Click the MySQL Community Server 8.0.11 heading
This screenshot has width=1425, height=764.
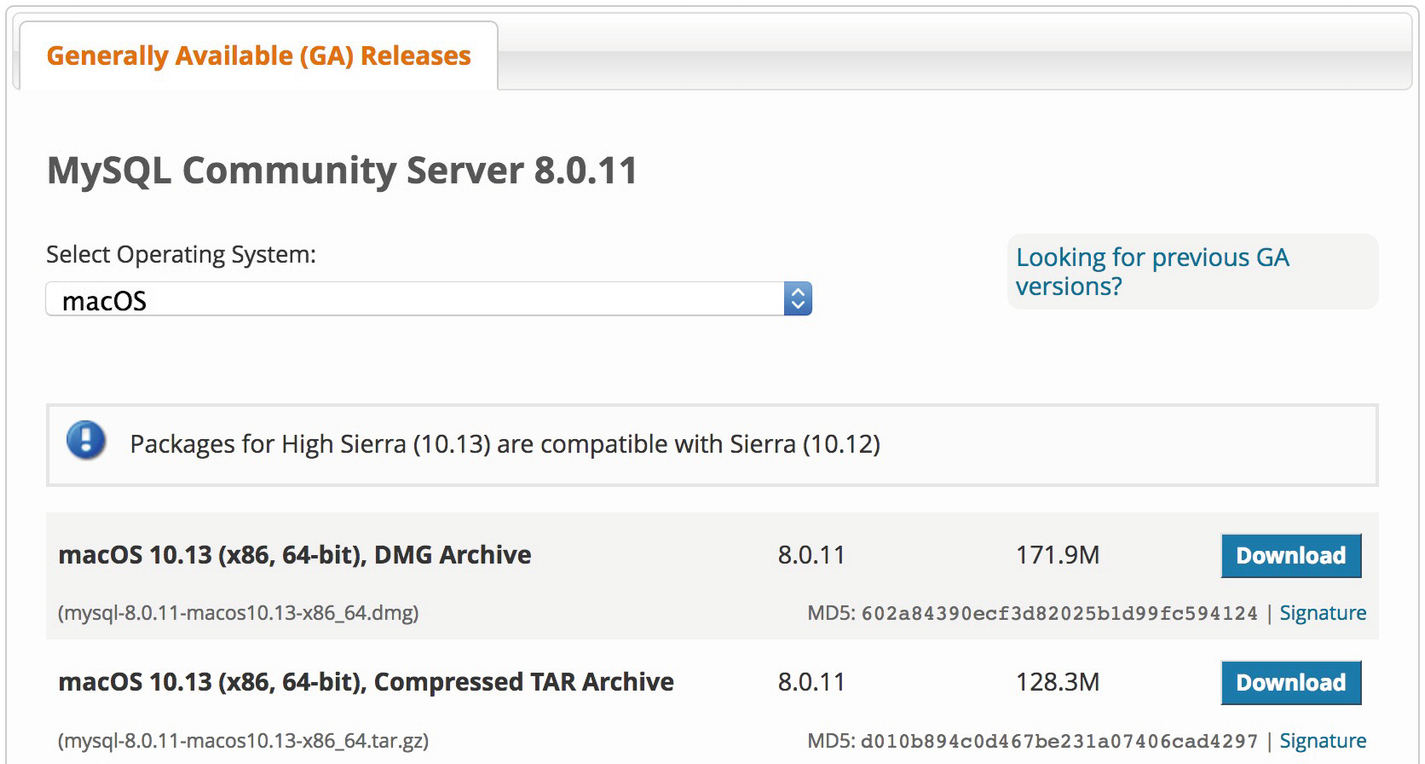342,171
